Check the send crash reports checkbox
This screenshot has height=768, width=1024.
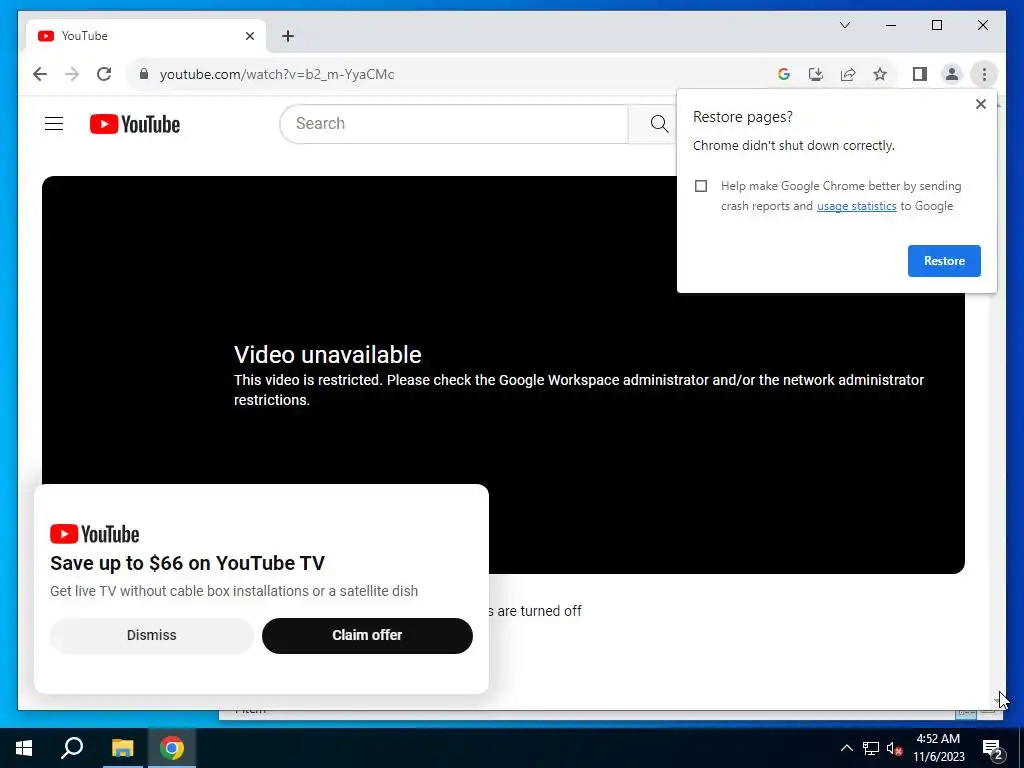tap(701, 186)
